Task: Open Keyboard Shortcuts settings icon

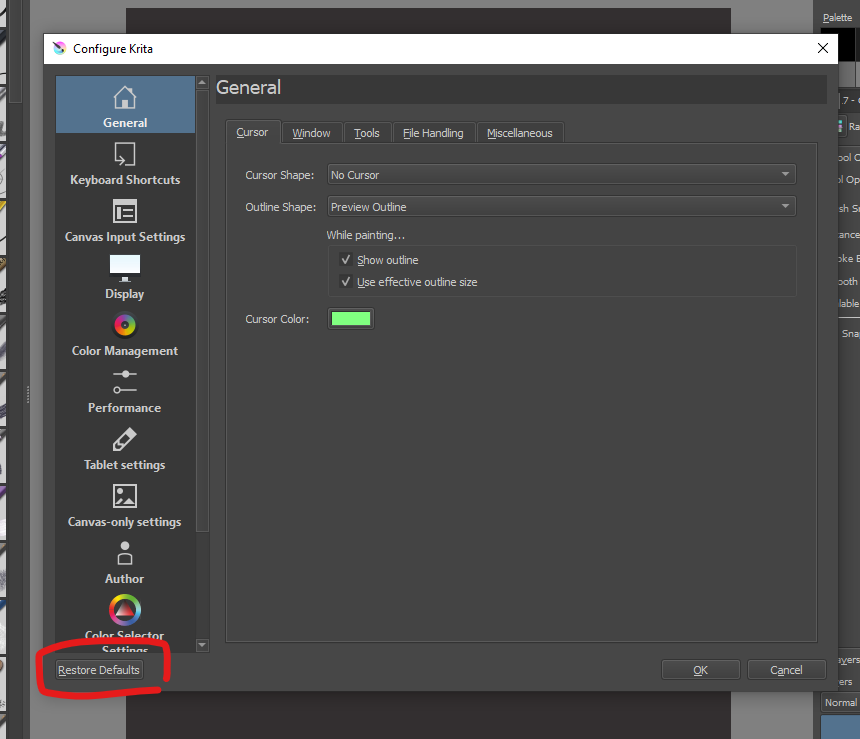Action: [125, 154]
